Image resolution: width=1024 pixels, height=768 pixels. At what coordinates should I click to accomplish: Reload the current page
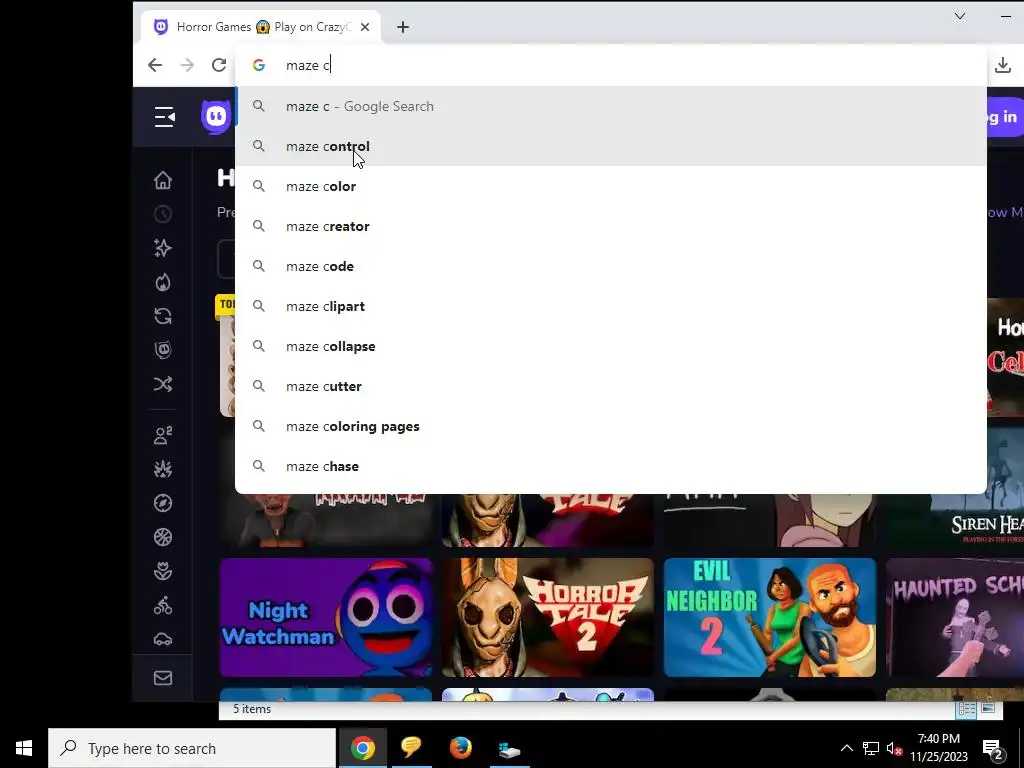tap(219, 65)
